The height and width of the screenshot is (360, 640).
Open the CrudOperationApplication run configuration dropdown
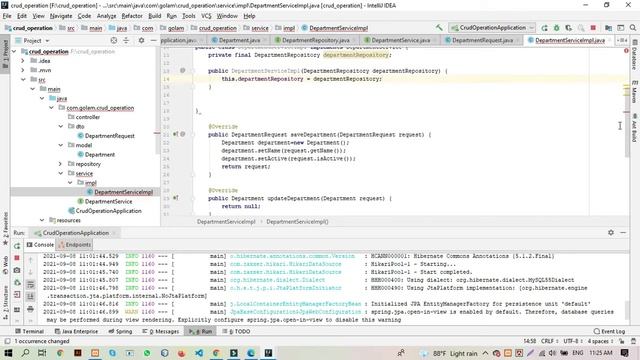pos(492,28)
